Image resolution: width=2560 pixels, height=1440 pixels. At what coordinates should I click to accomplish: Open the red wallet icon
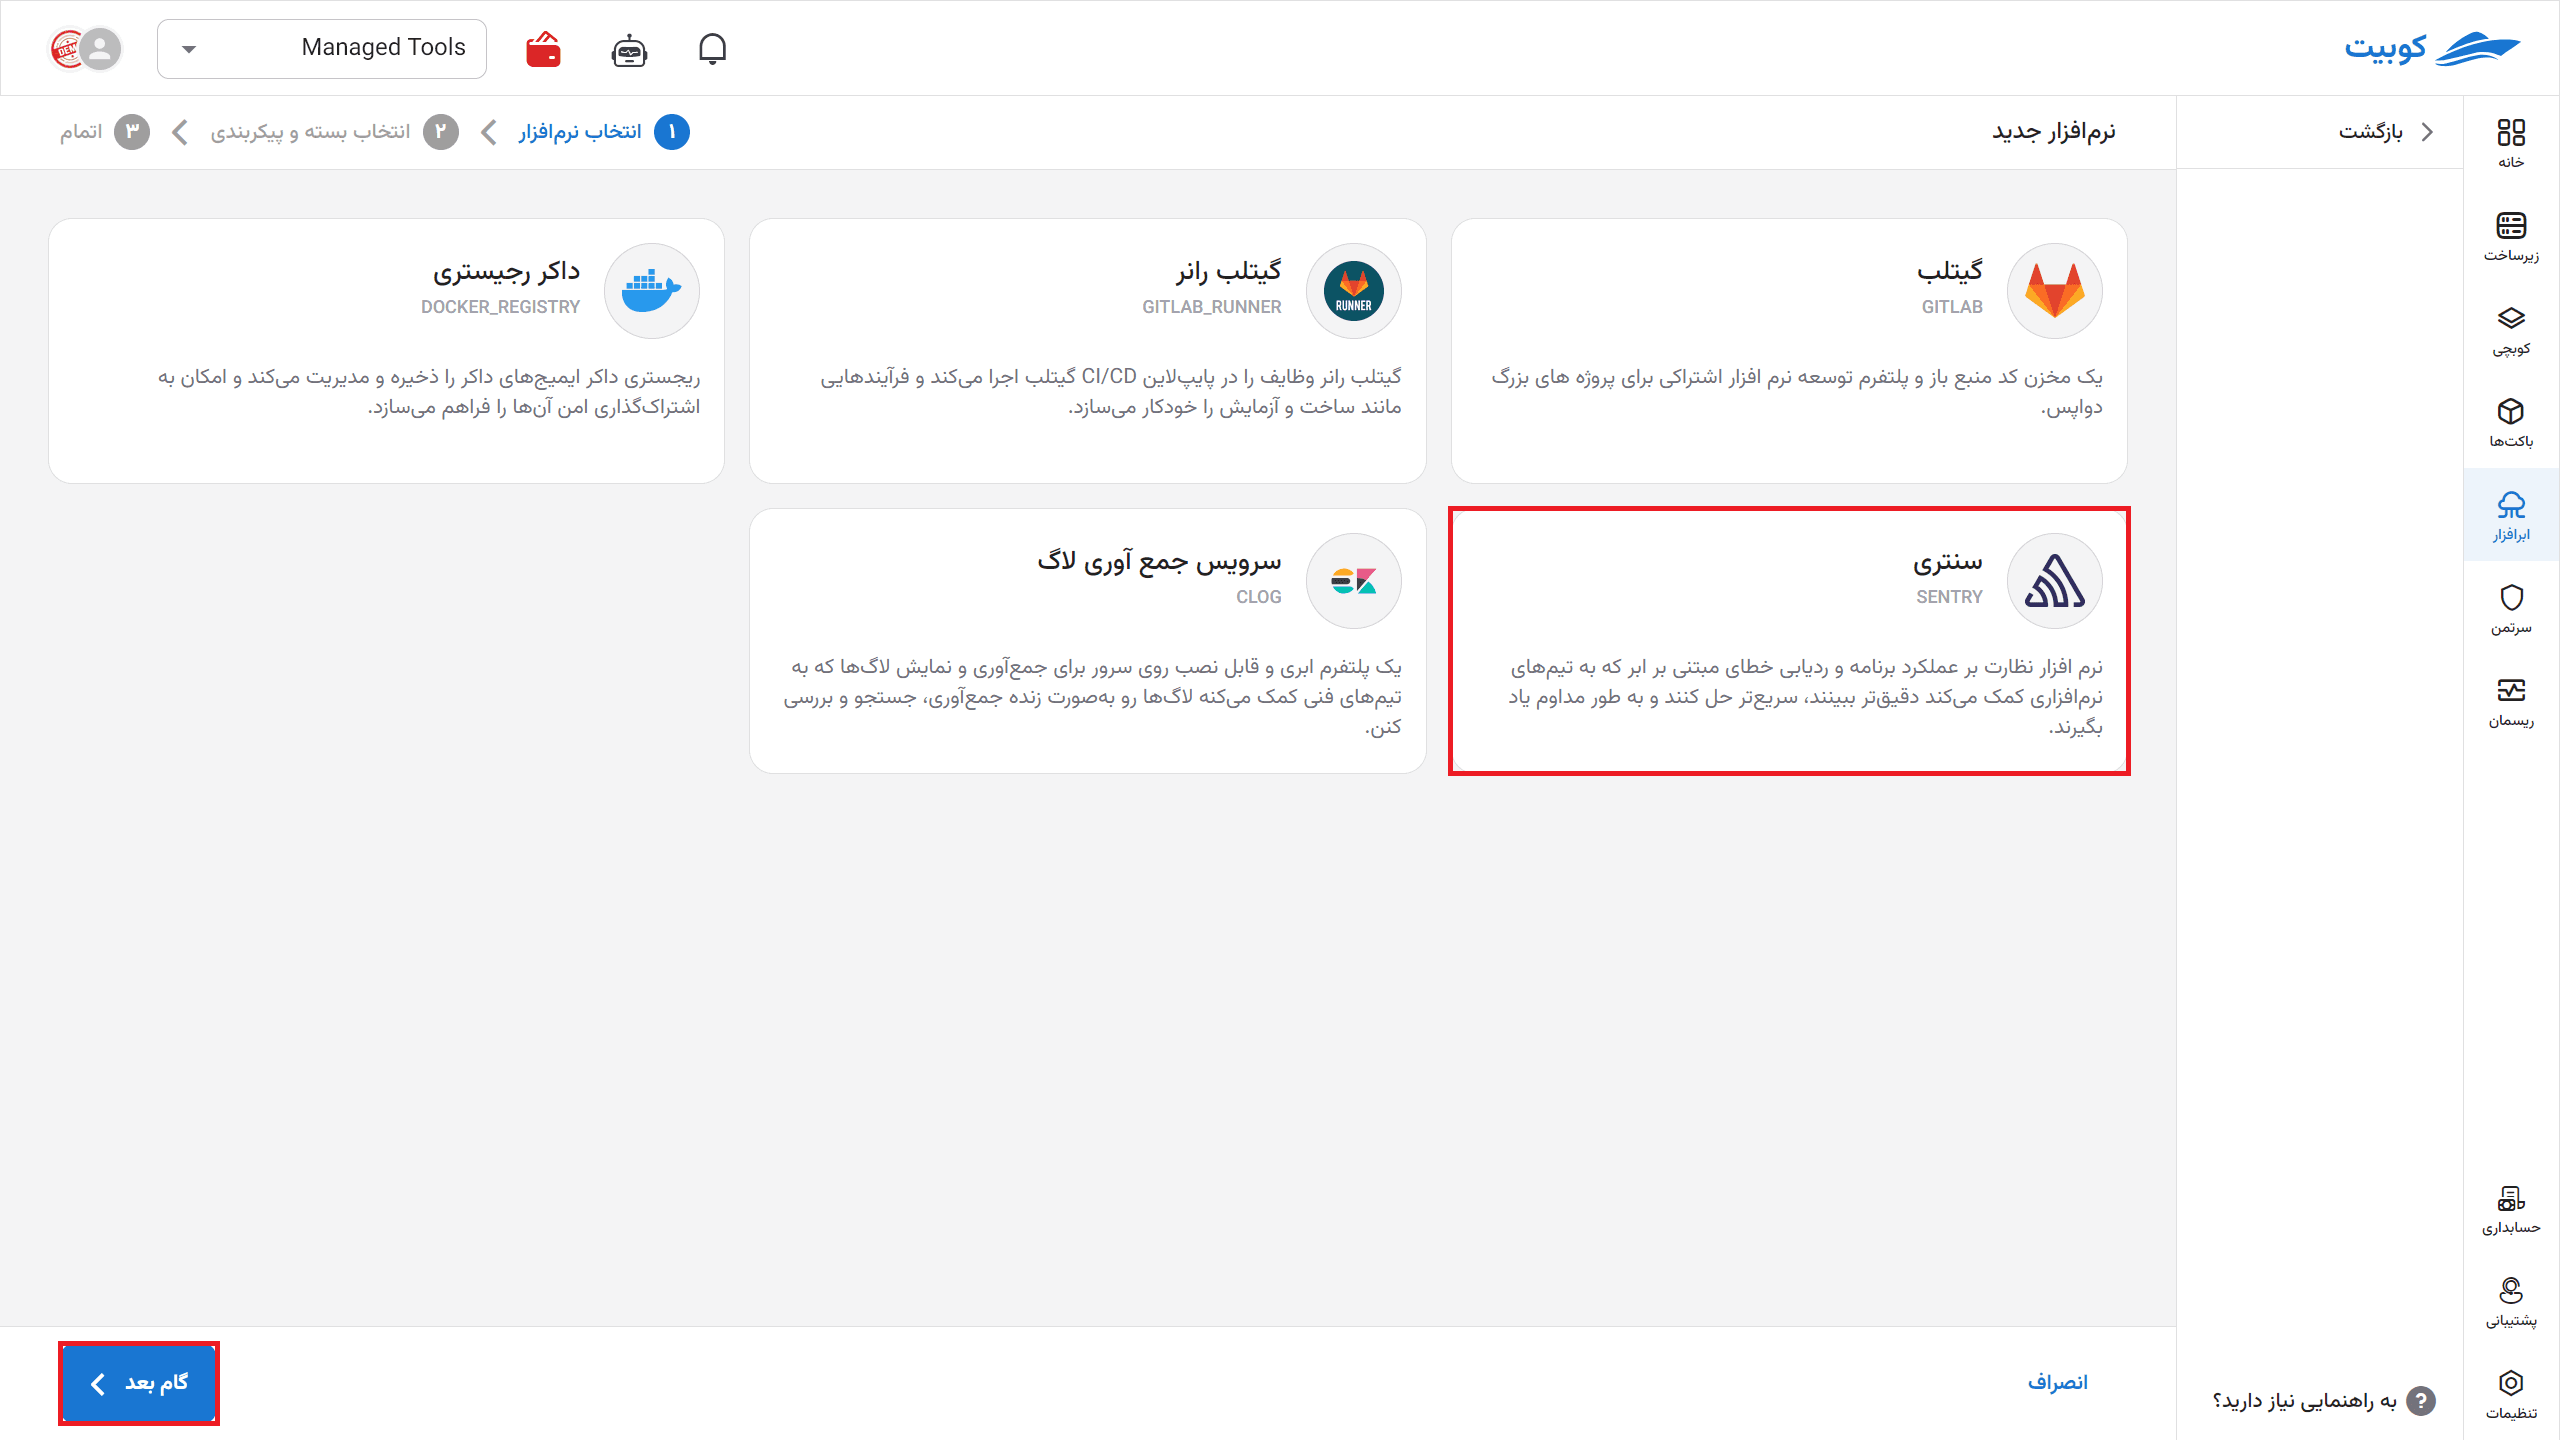point(544,49)
